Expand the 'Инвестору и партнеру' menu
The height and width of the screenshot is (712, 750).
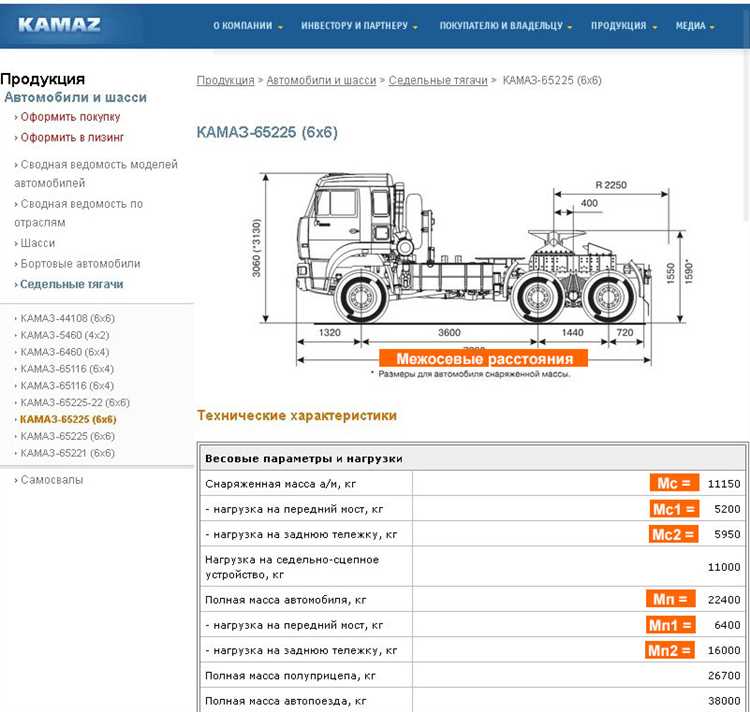pyautogui.click(x=359, y=26)
